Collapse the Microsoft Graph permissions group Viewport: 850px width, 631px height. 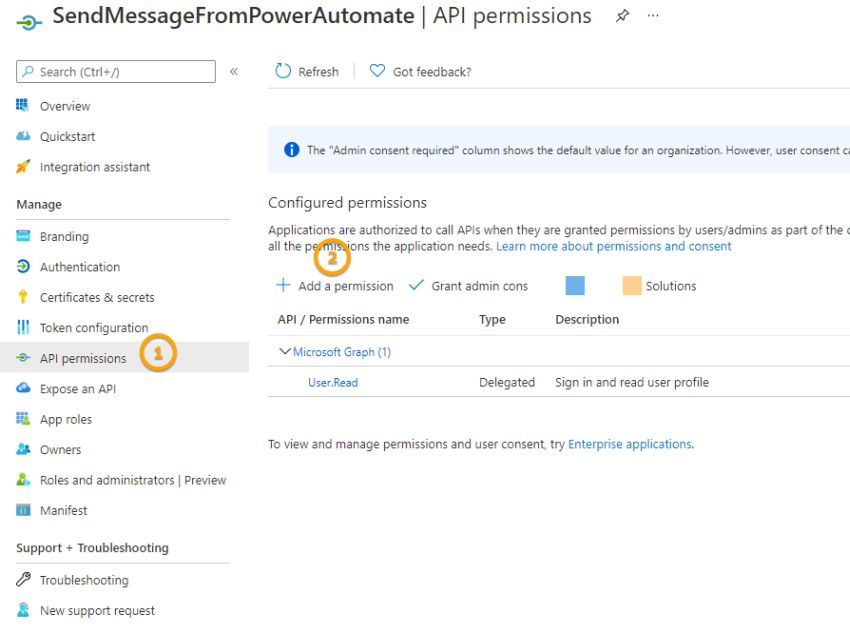click(285, 351)
